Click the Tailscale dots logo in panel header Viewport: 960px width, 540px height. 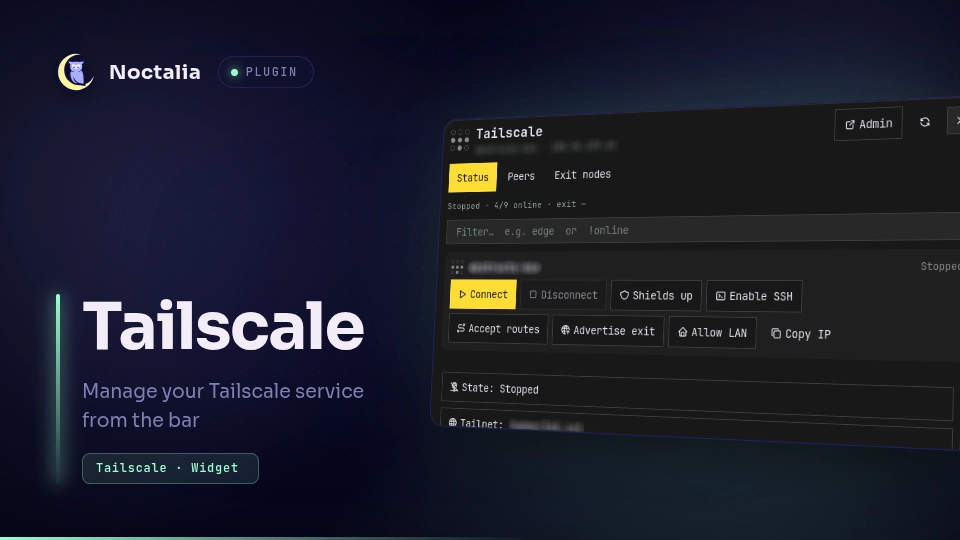pos(460,140)
